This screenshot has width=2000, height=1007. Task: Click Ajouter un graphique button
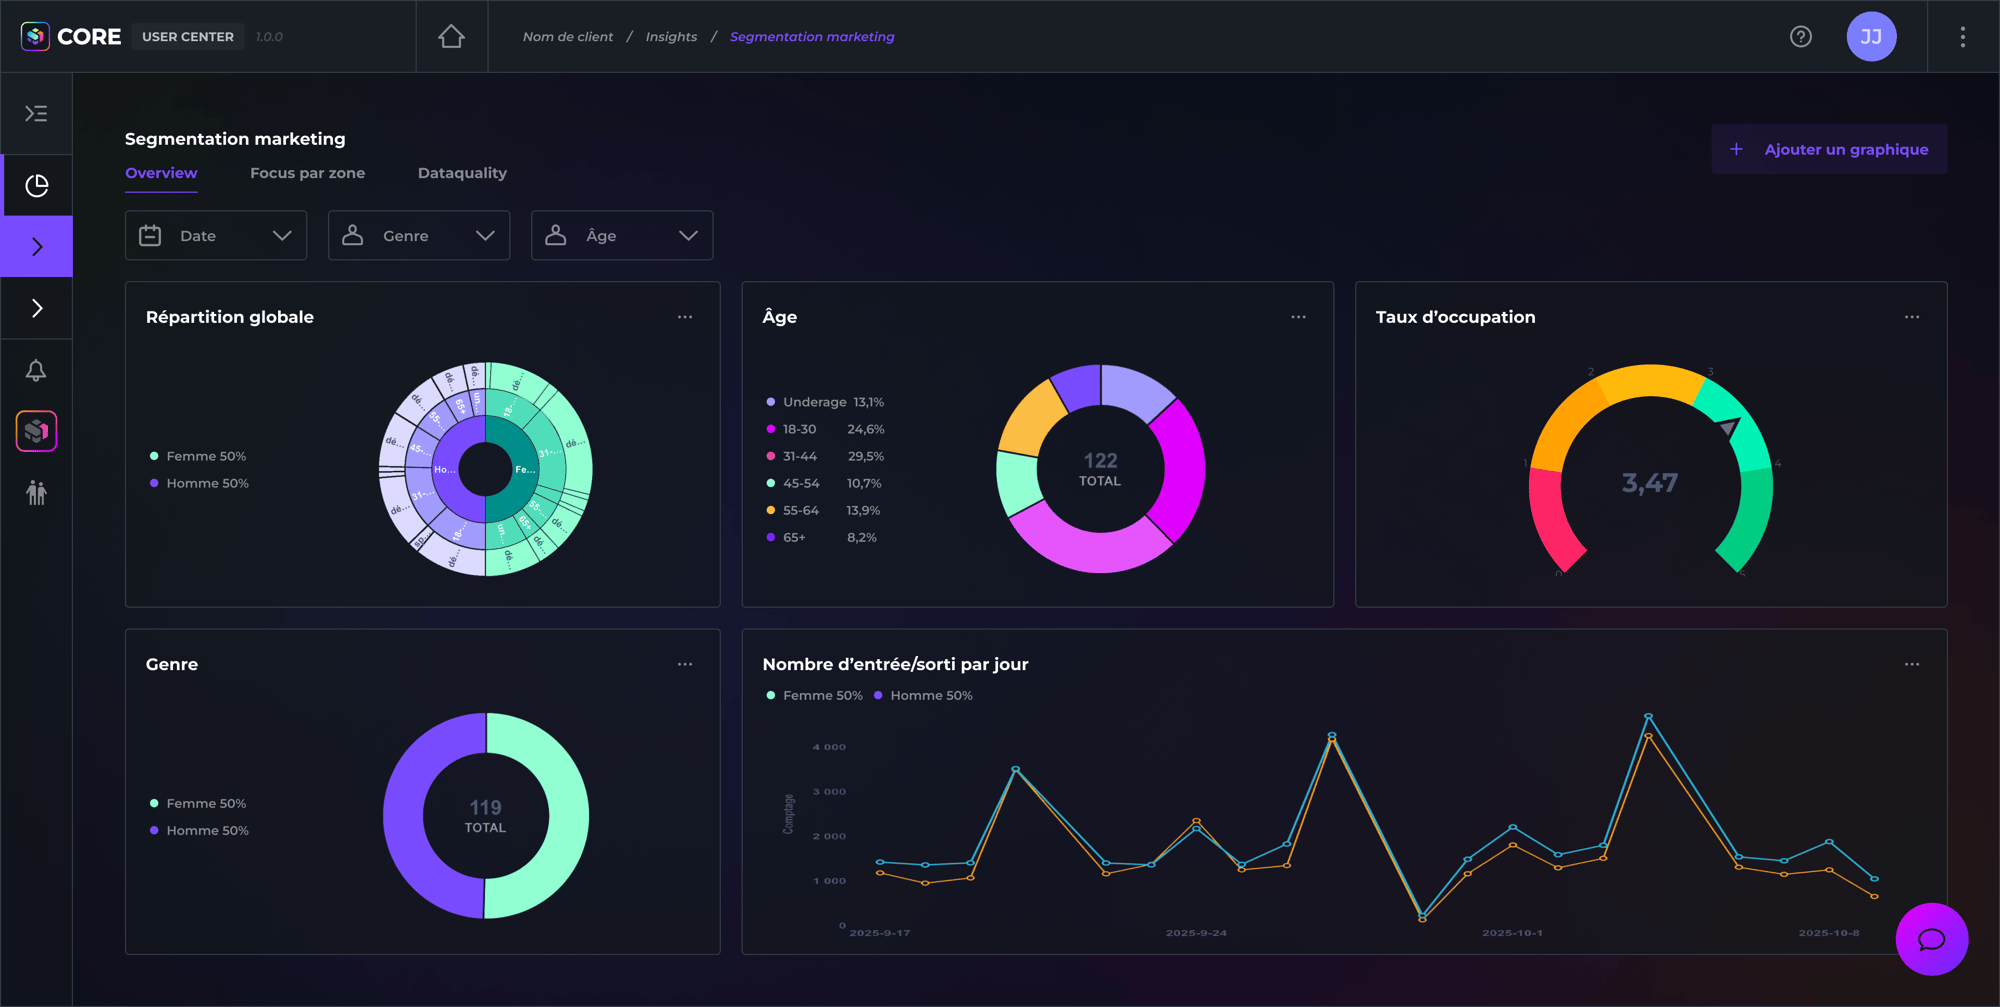tap(1828, 149)
